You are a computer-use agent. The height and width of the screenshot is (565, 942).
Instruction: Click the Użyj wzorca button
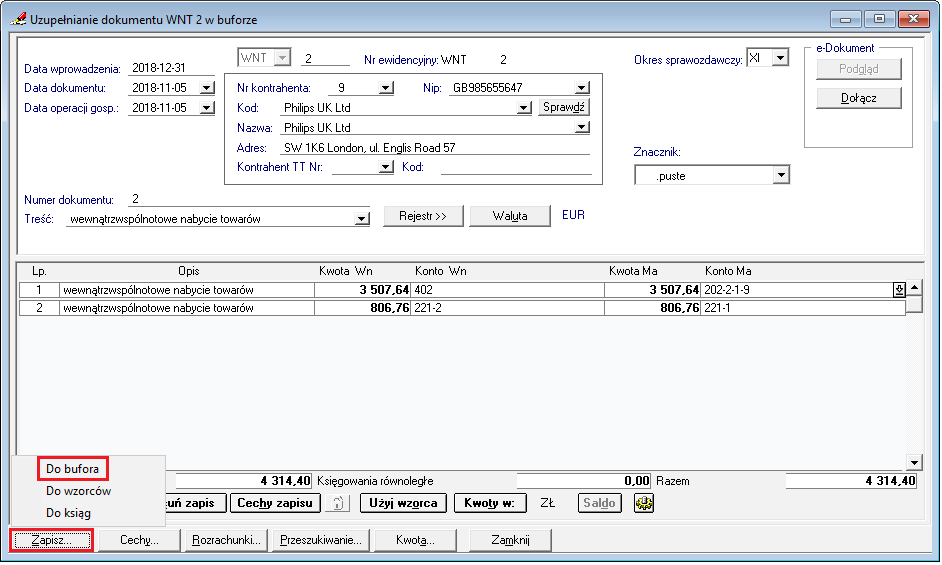pyautogui.click(x=403, y=503)
